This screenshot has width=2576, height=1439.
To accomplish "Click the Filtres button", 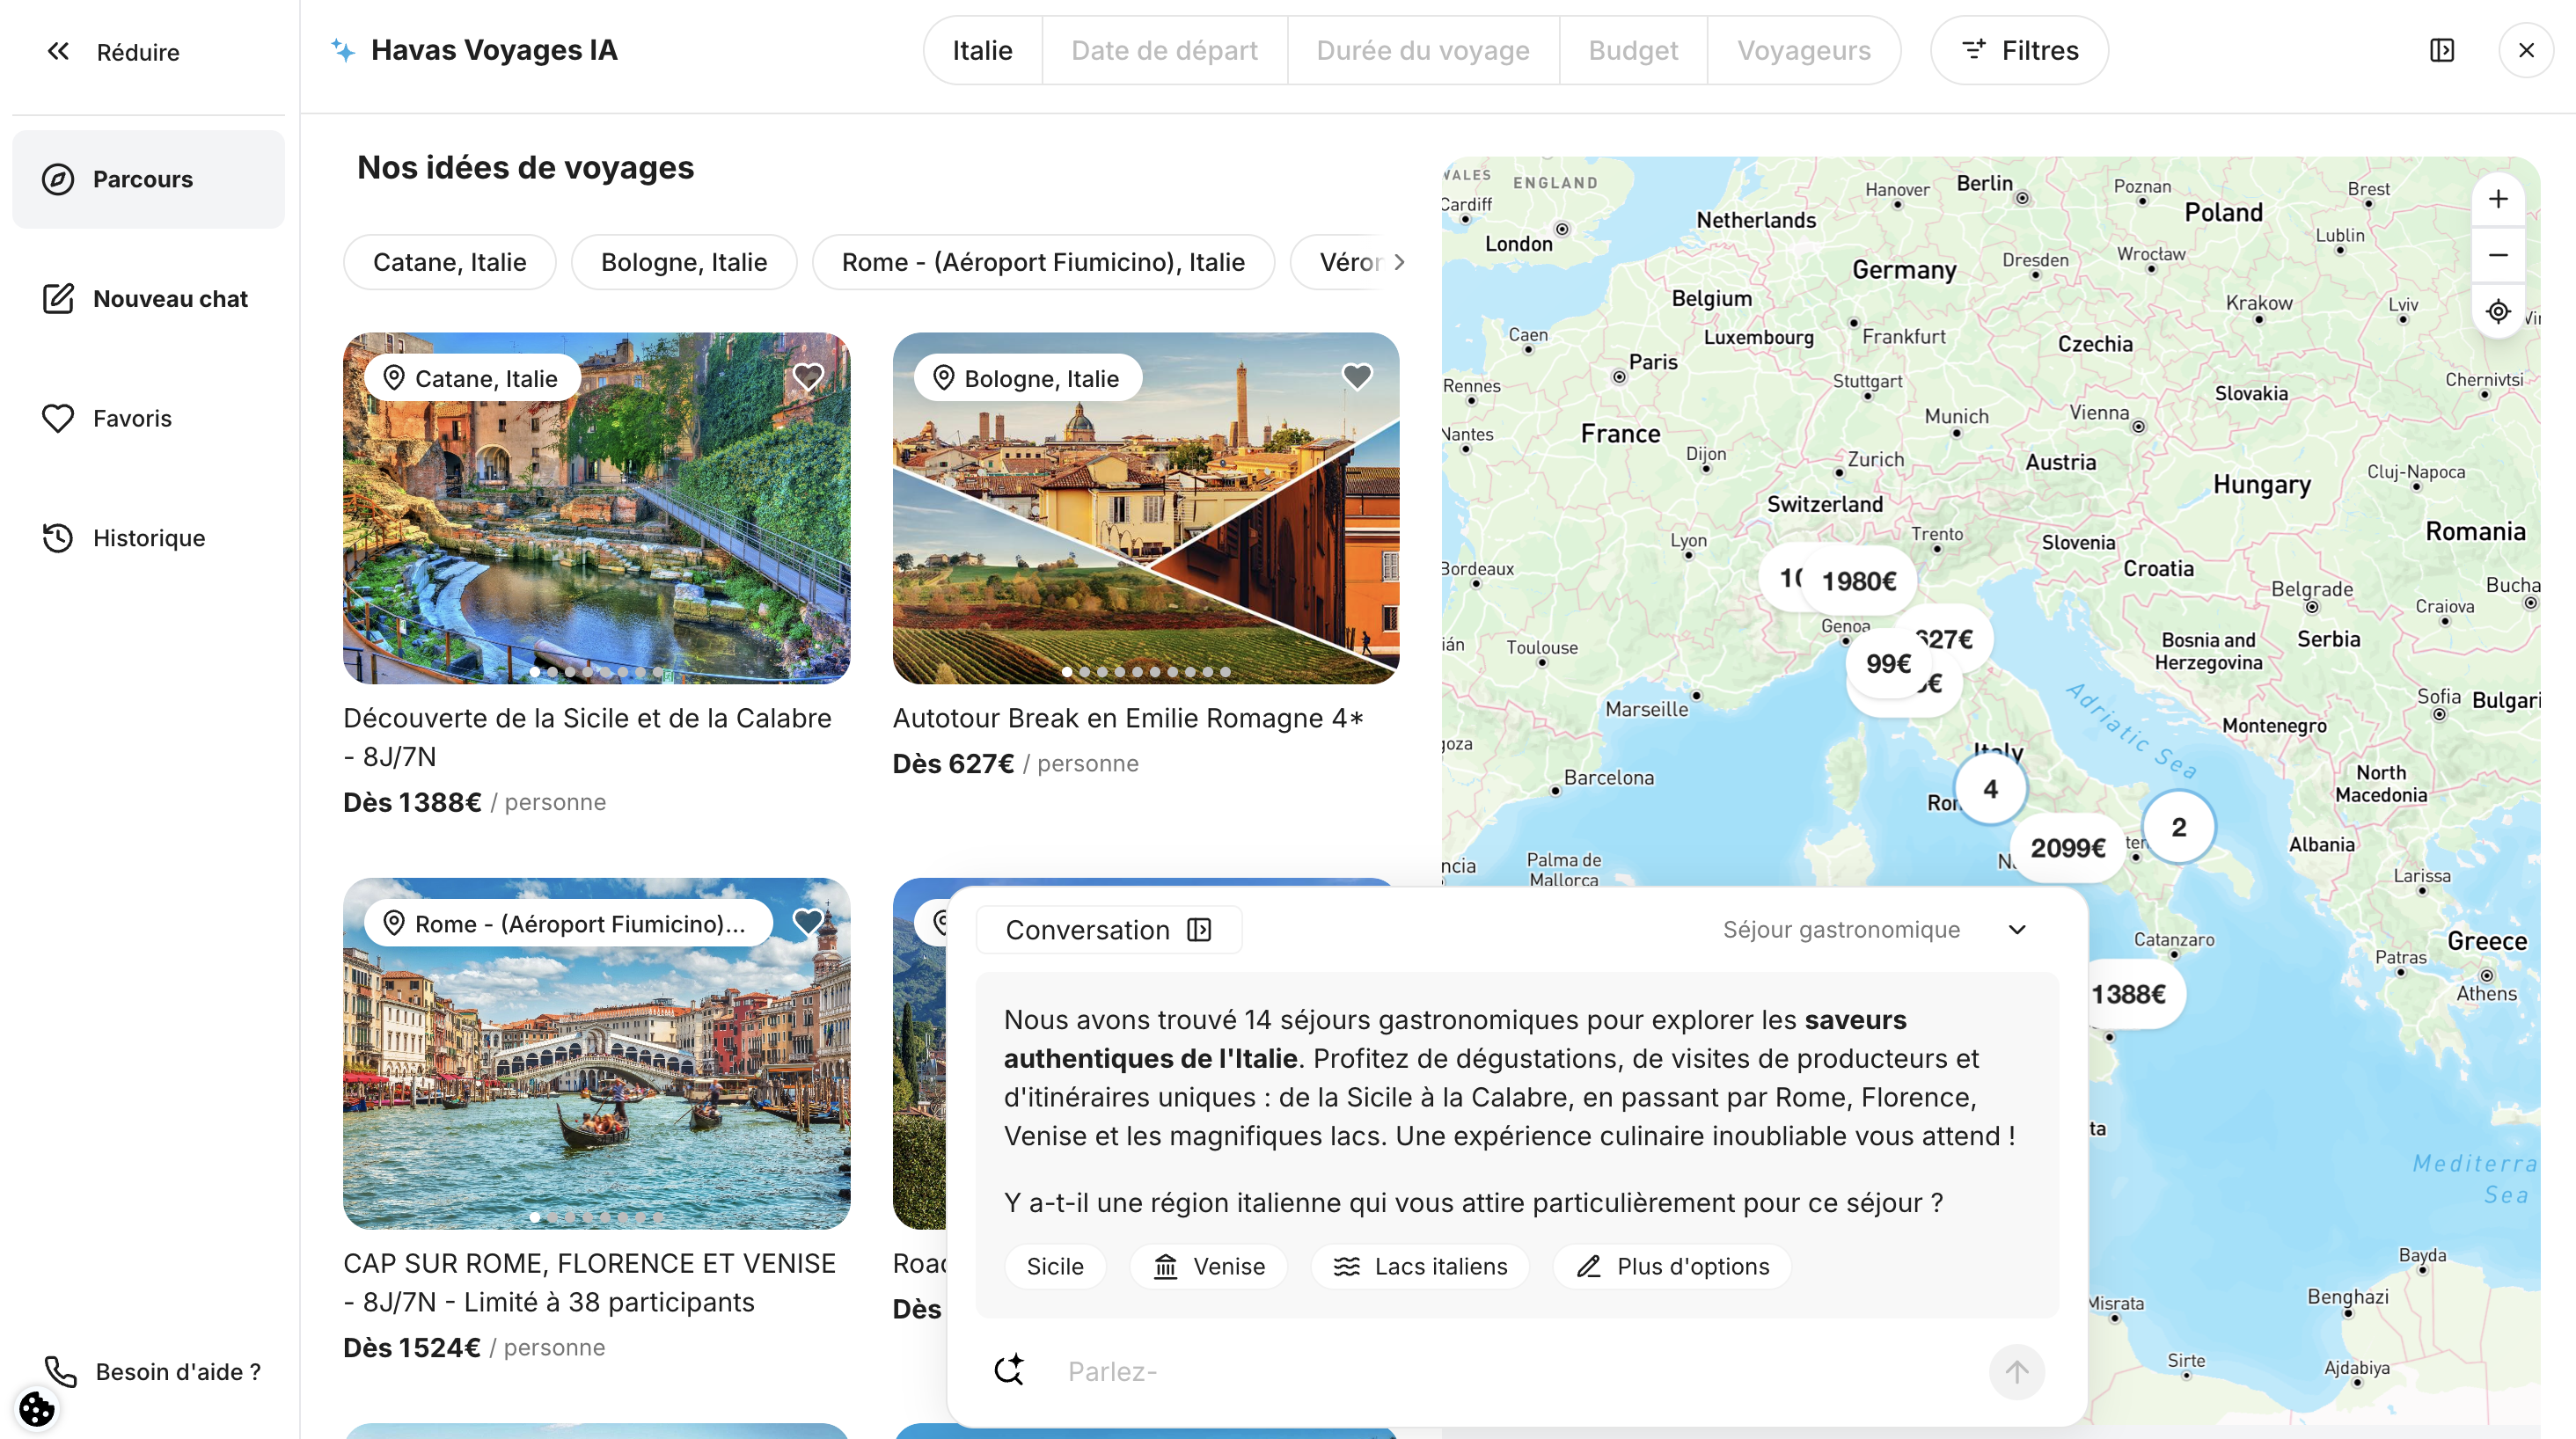I will (2019, 50).
